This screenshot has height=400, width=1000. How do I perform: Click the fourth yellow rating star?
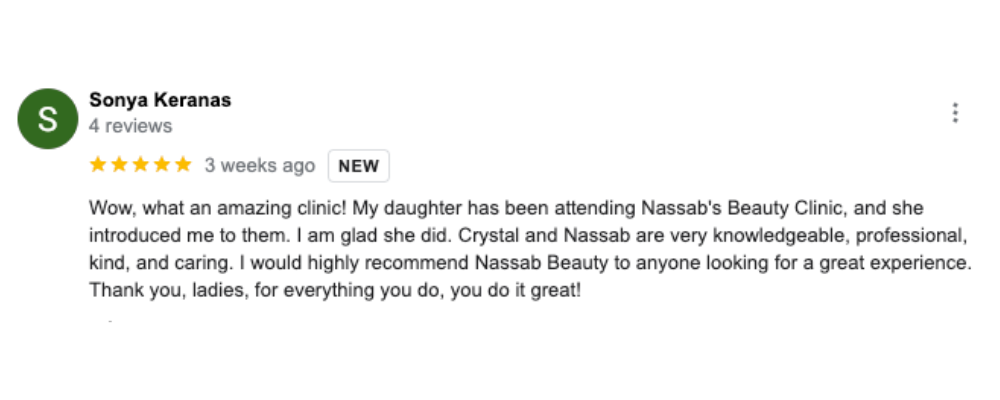[x=162, y=165]
